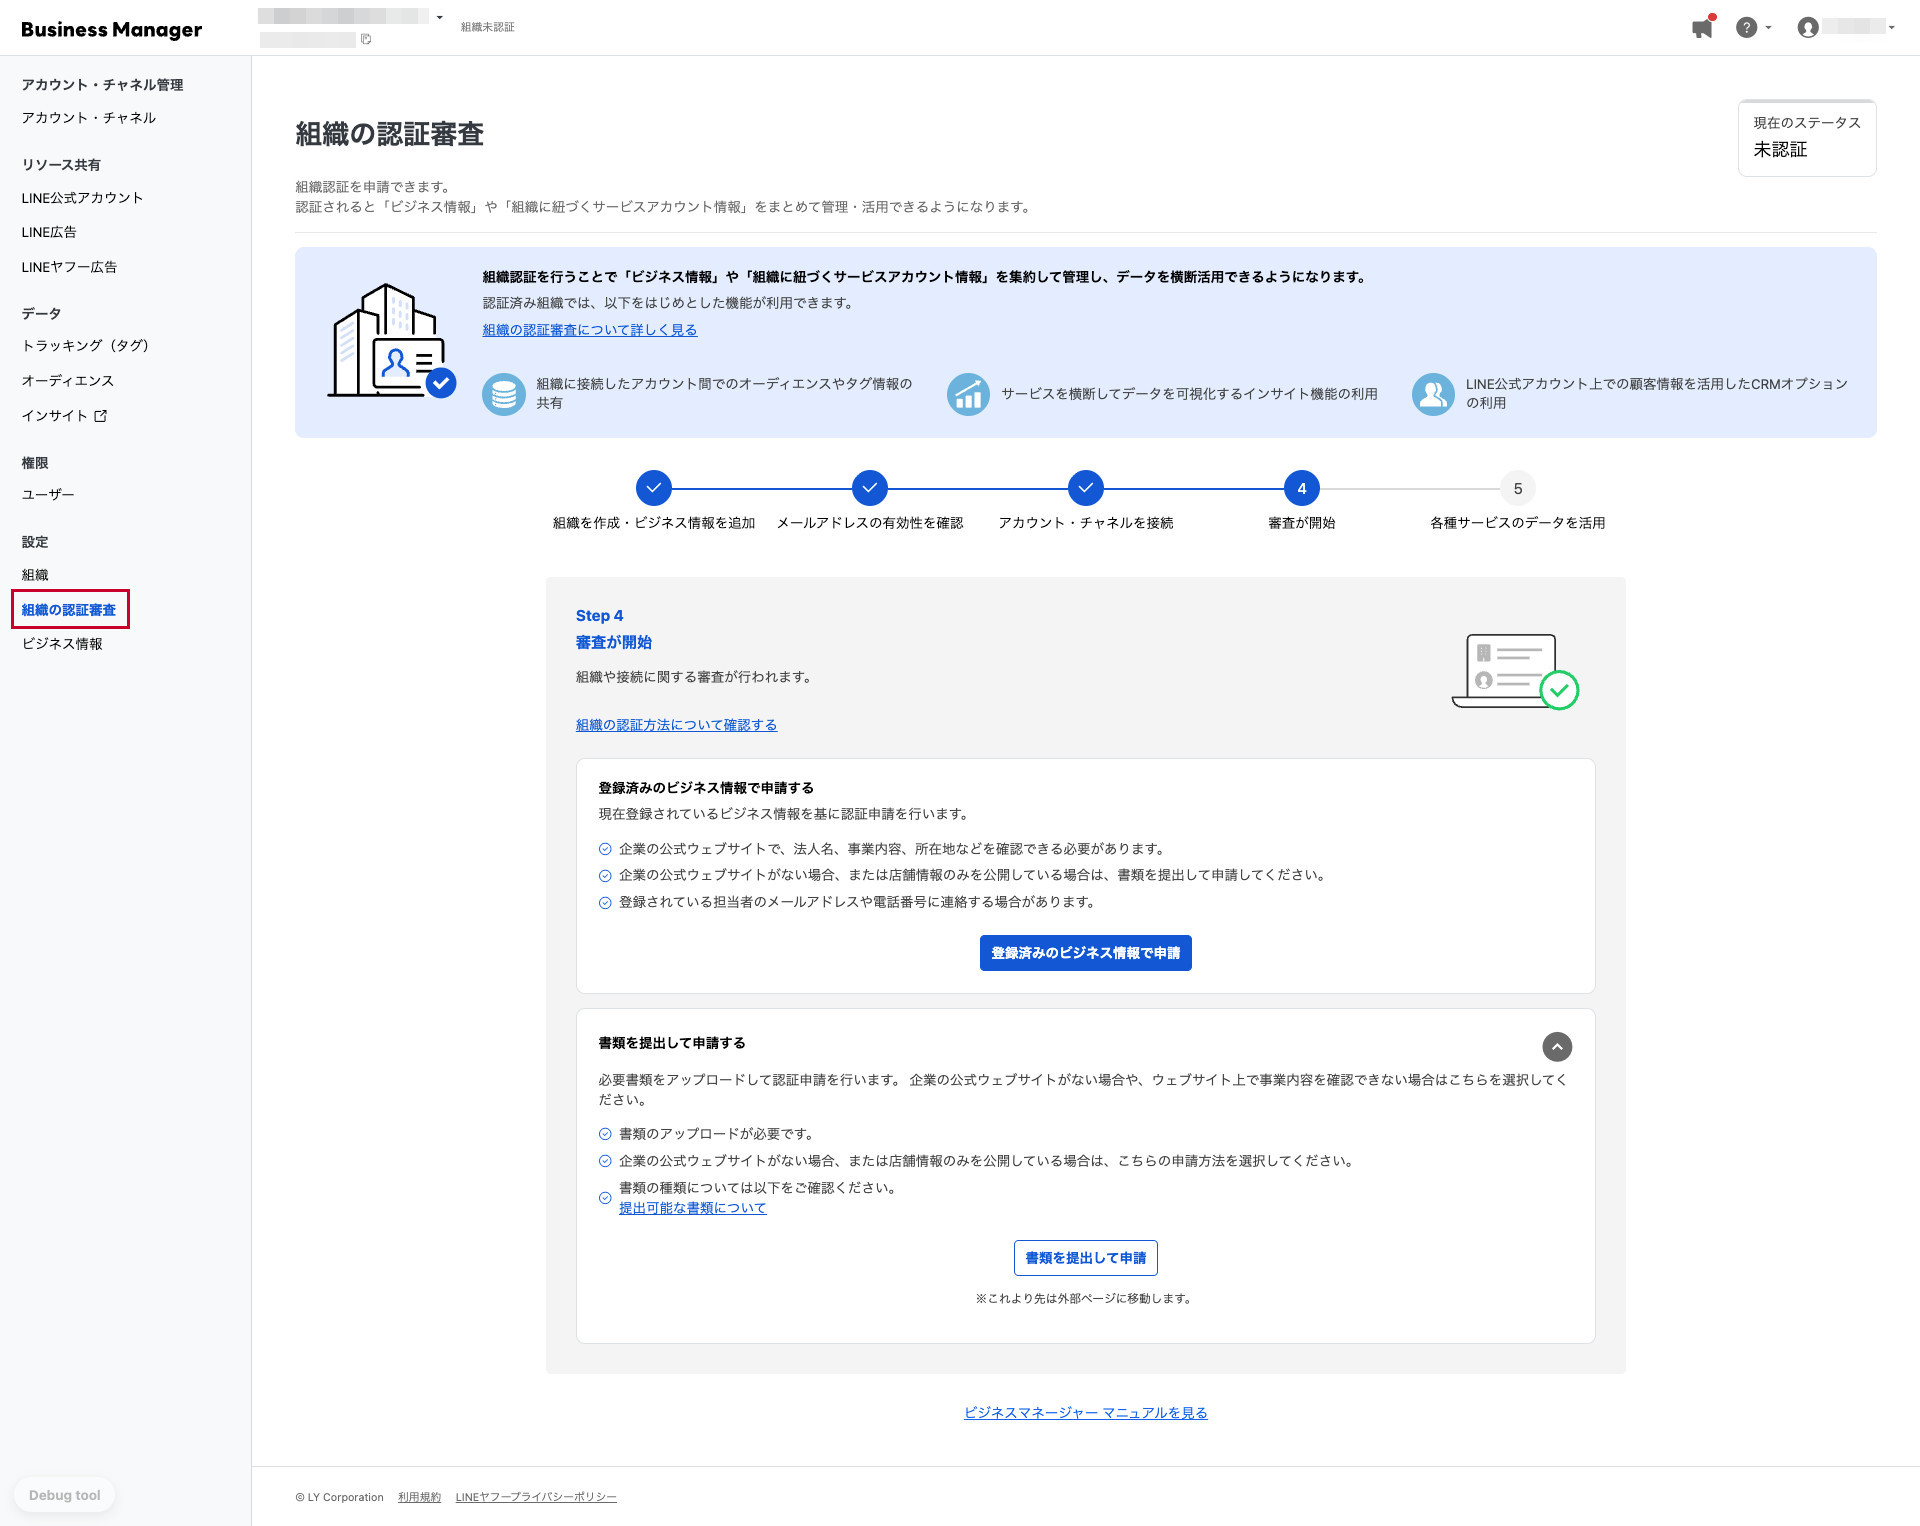Open オーディエンス in the sidebar
Viewport: 1920px width, 1526px height.
68,381
